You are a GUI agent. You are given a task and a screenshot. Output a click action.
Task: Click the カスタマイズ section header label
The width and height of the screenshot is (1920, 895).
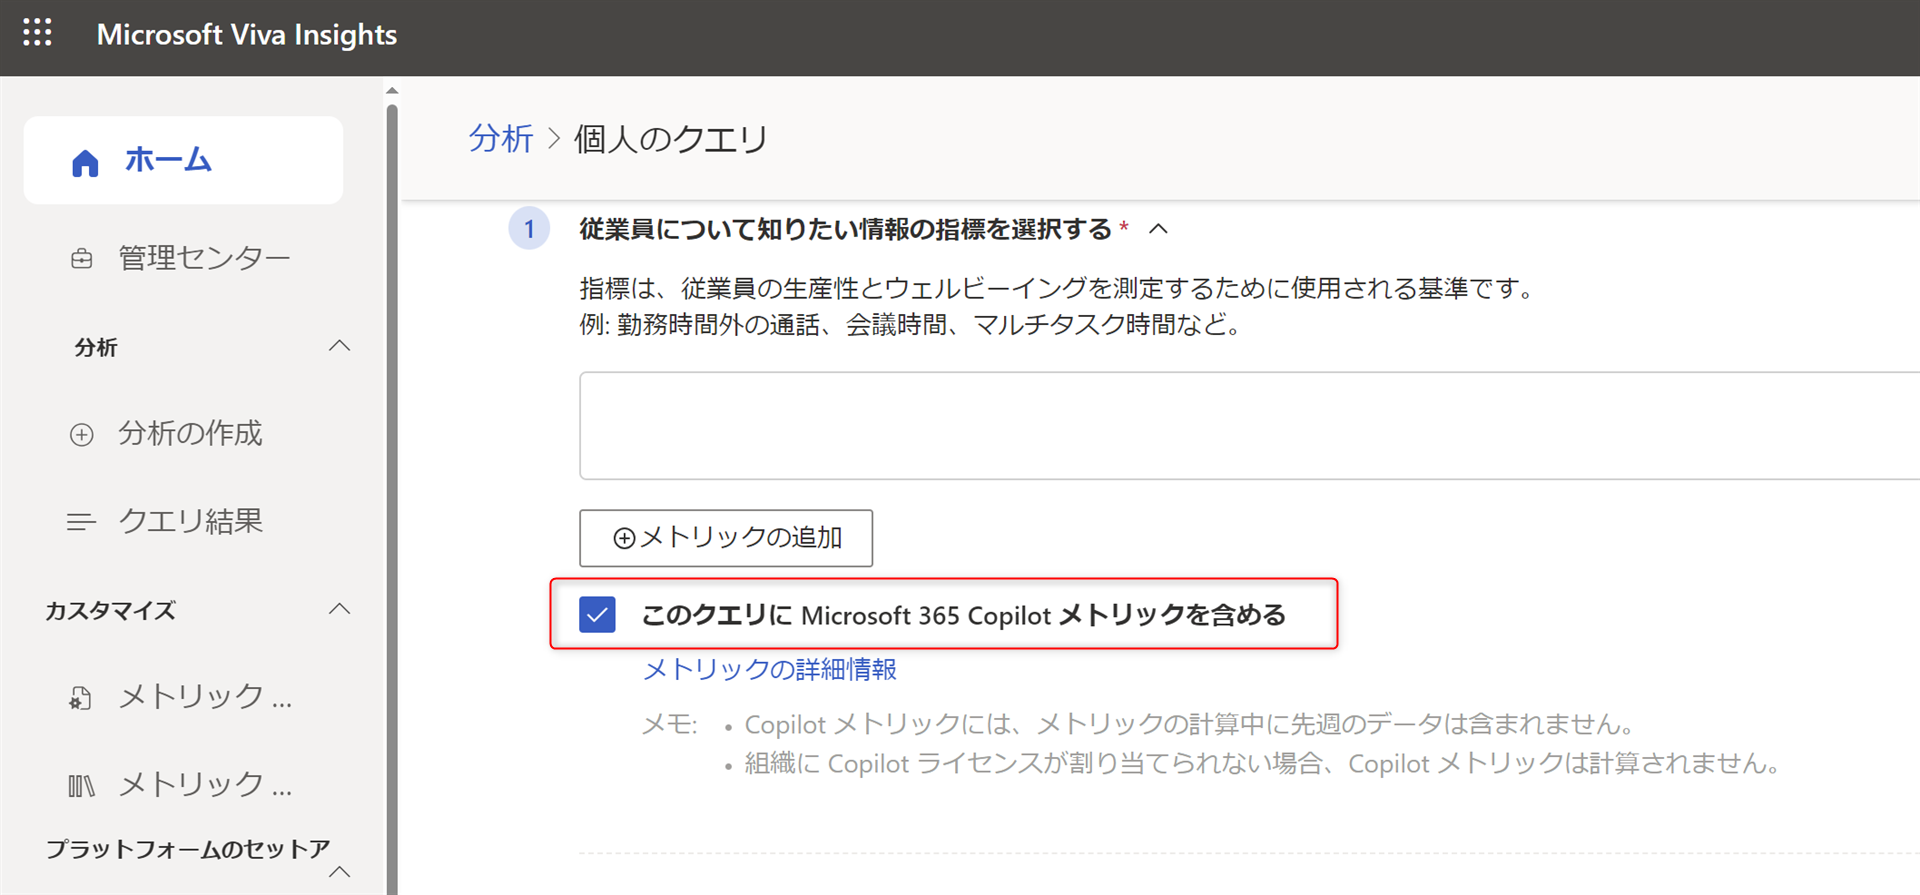coord(110,610)
